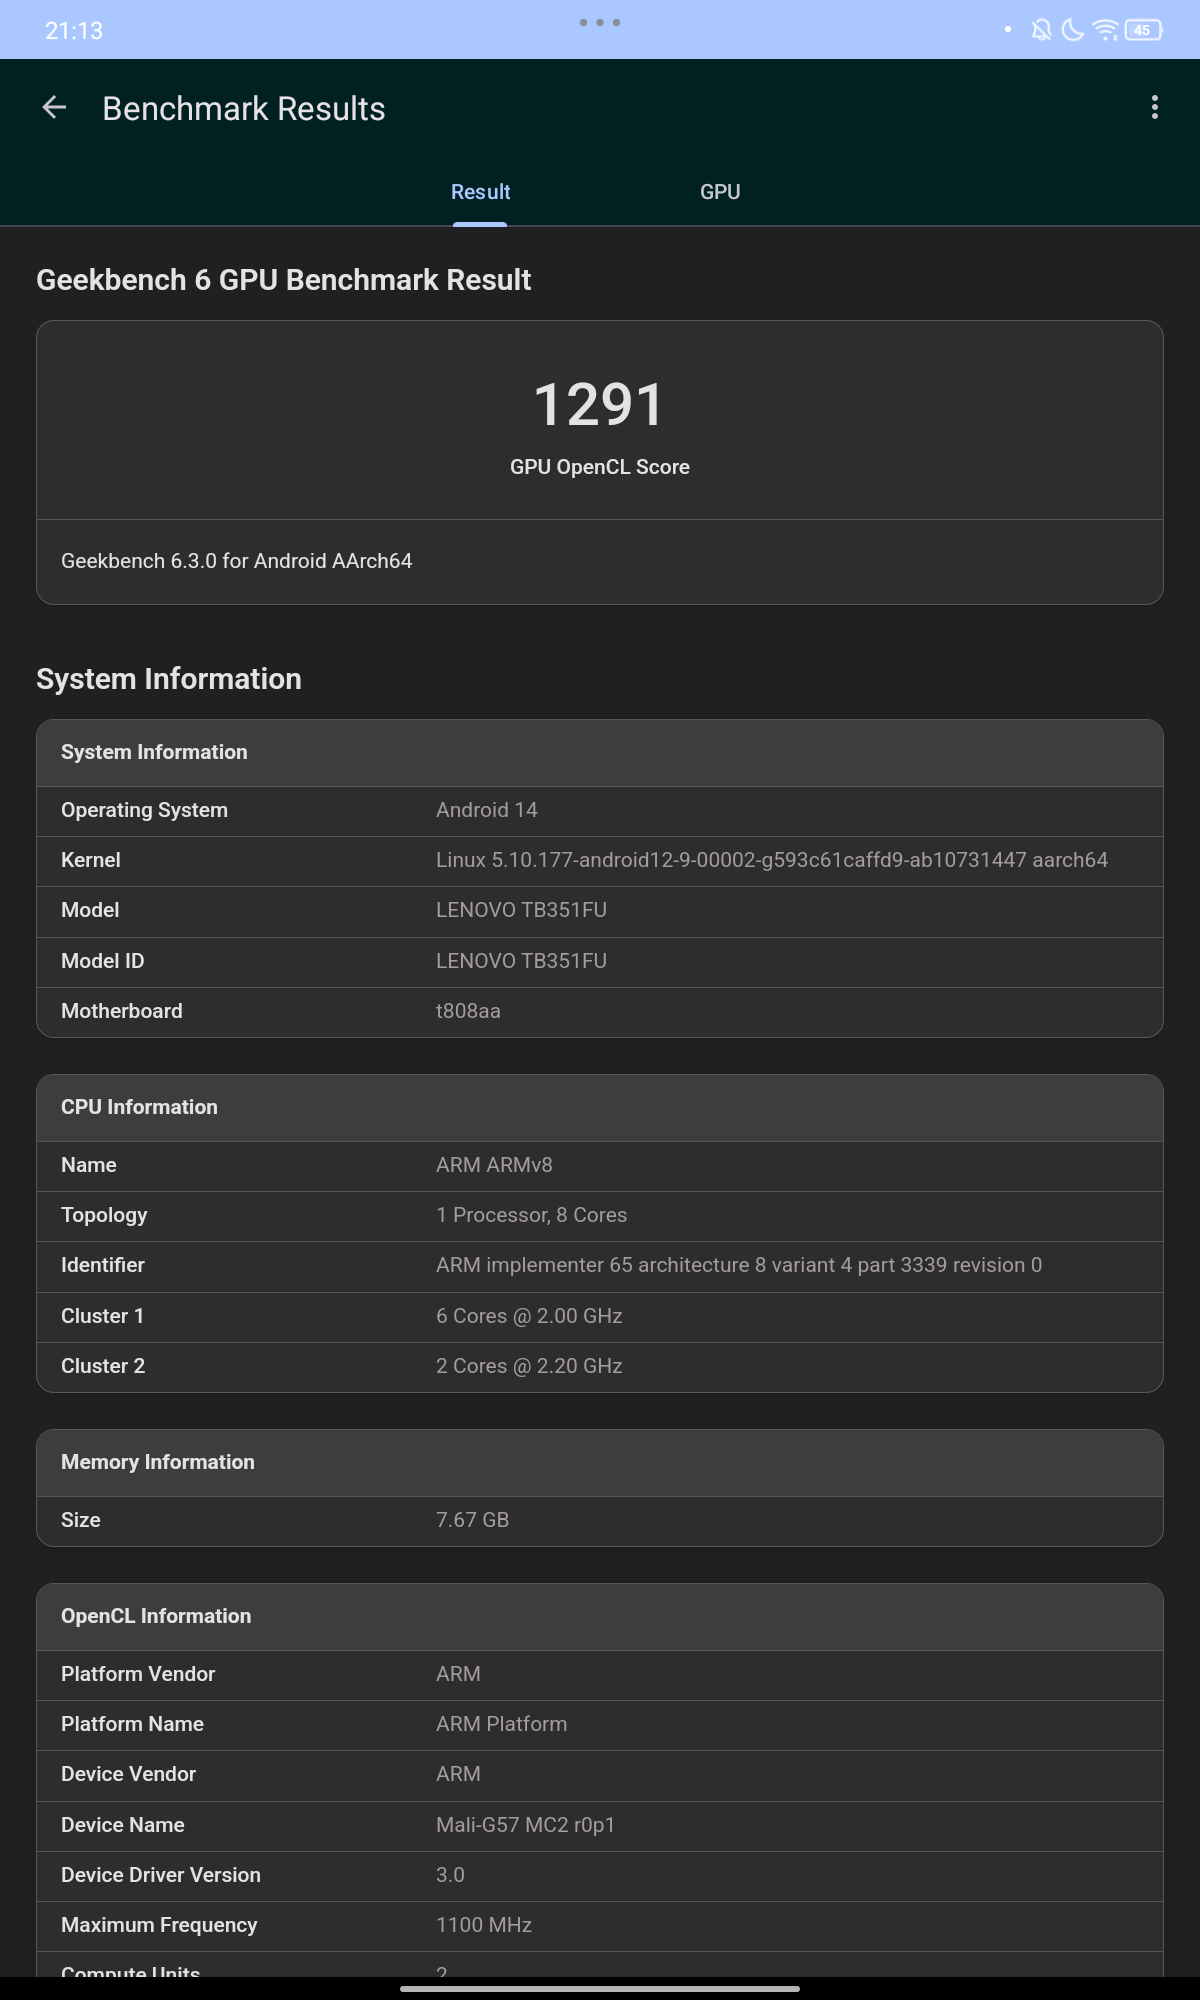
Task: Tap the "Operating System" row label
Action: [145, 810]
